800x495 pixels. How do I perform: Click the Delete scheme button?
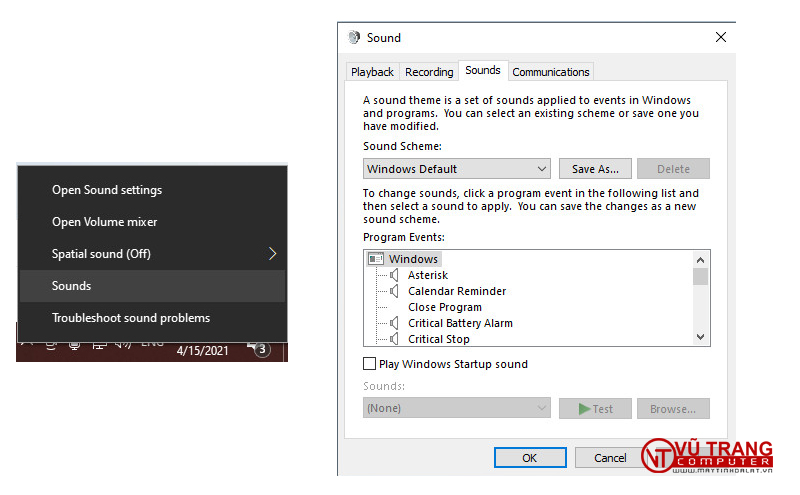tap(673, 169)
